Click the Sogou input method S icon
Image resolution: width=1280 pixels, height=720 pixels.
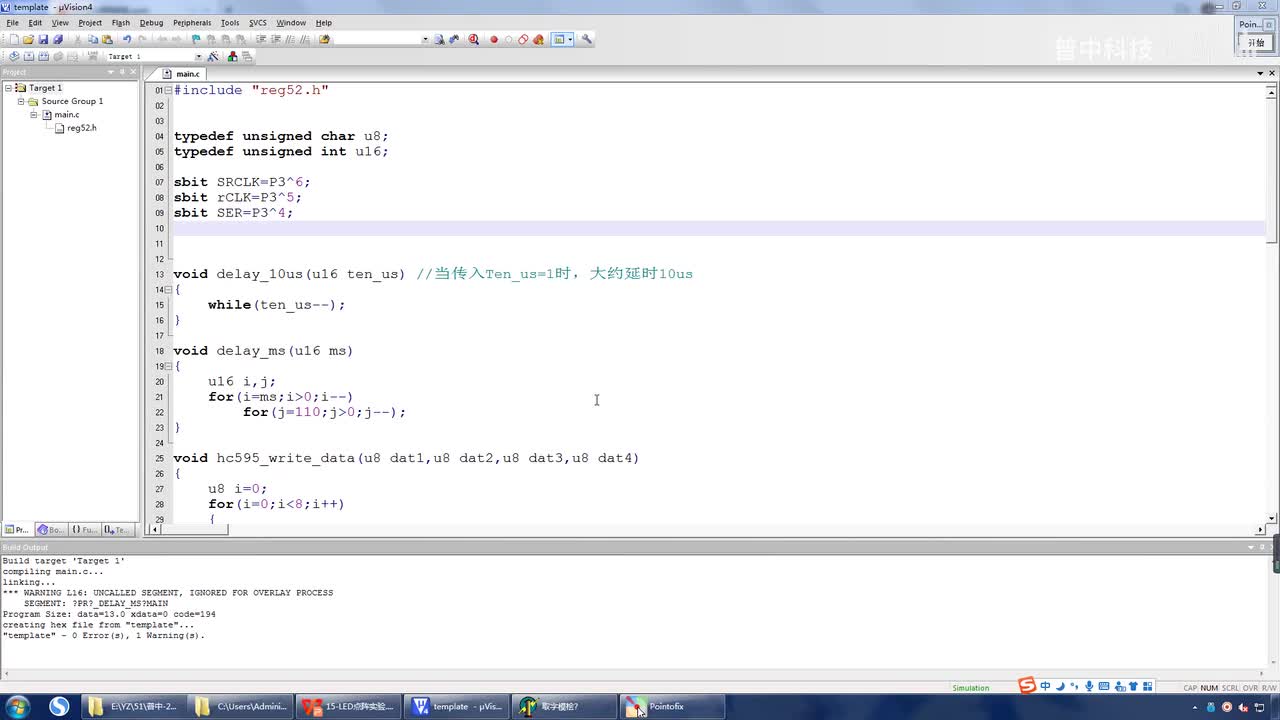click(1027, 685)
